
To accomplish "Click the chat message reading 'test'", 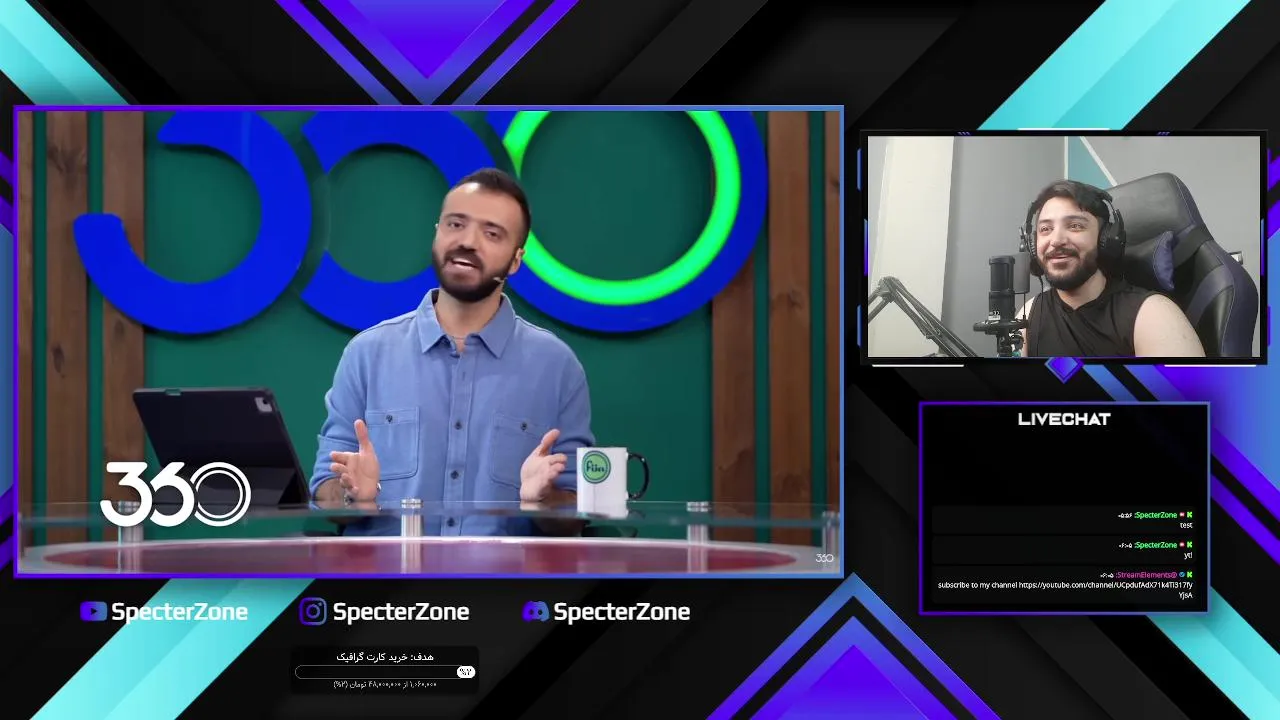I will click(x=1186, y=525).
